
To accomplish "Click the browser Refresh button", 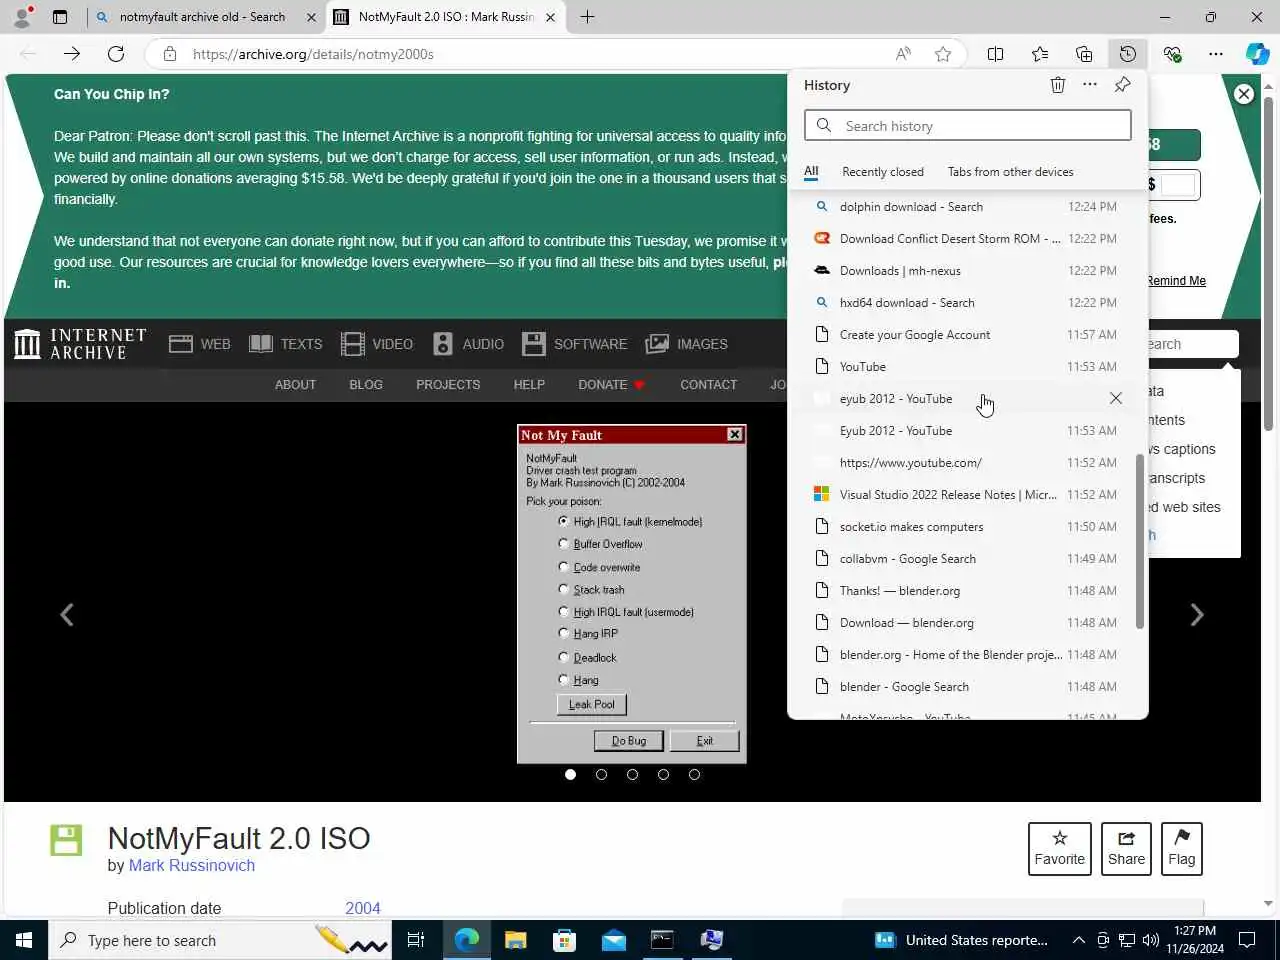I will (116, 54).
